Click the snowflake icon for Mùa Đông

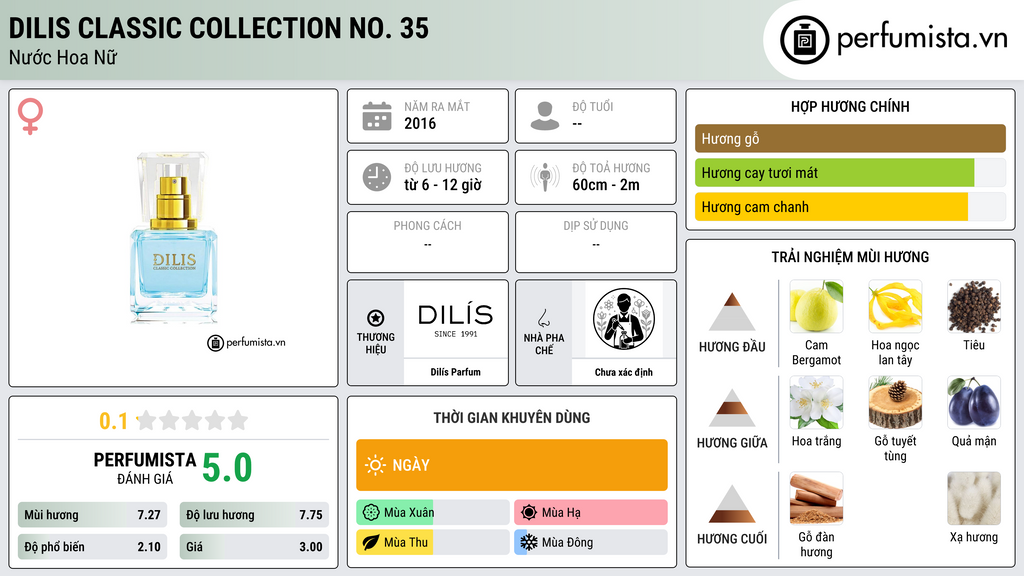(x=529, y=542)
